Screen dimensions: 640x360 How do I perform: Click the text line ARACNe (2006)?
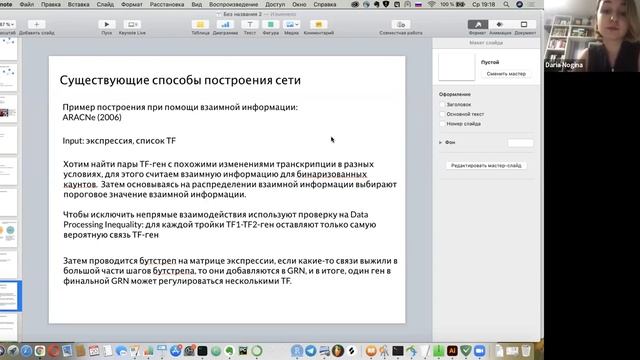92,118
